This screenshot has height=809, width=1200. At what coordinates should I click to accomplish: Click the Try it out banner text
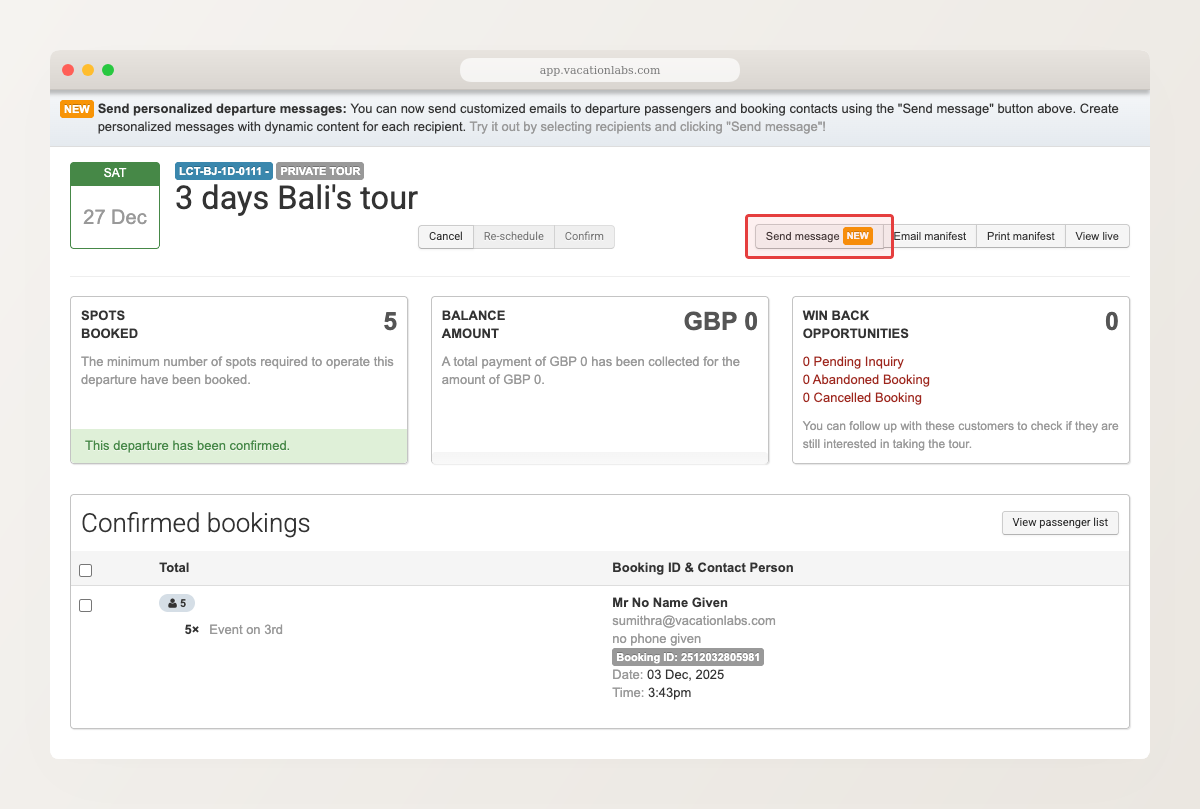[647, 127]
